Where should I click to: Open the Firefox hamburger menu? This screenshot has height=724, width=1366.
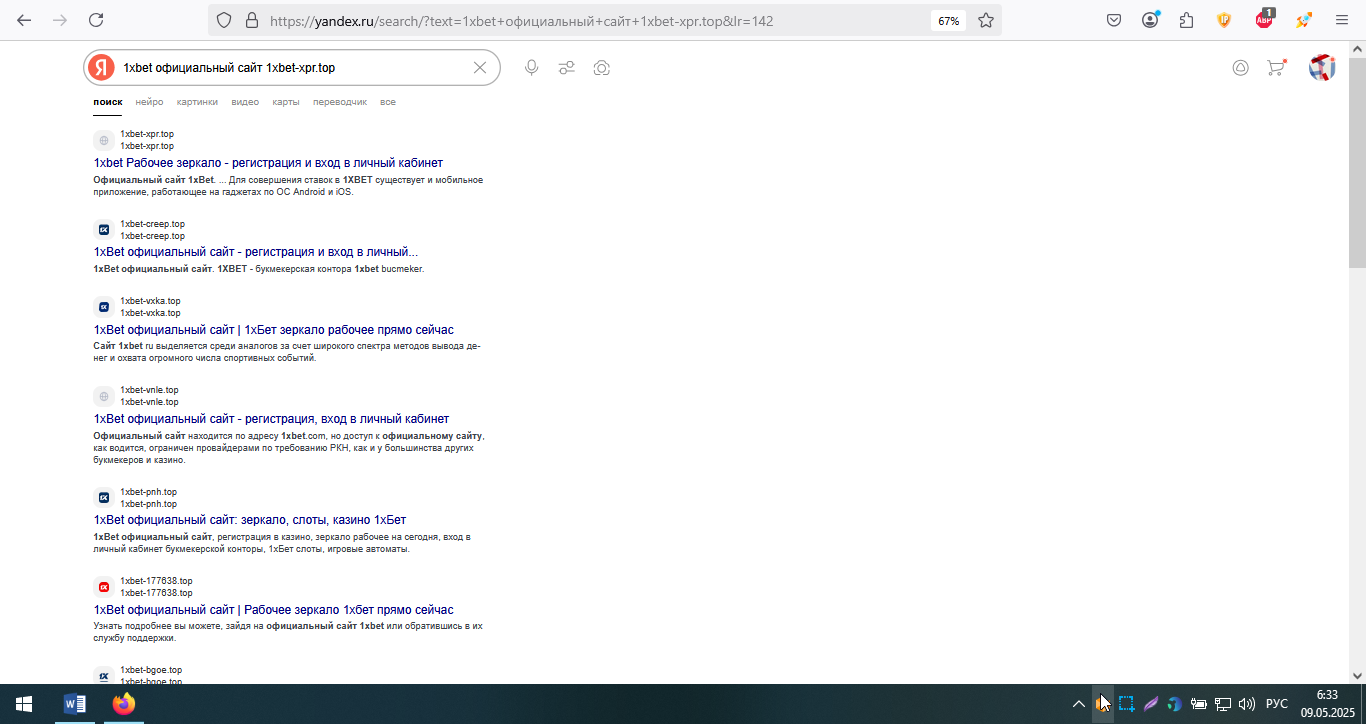coord(1342,20)
